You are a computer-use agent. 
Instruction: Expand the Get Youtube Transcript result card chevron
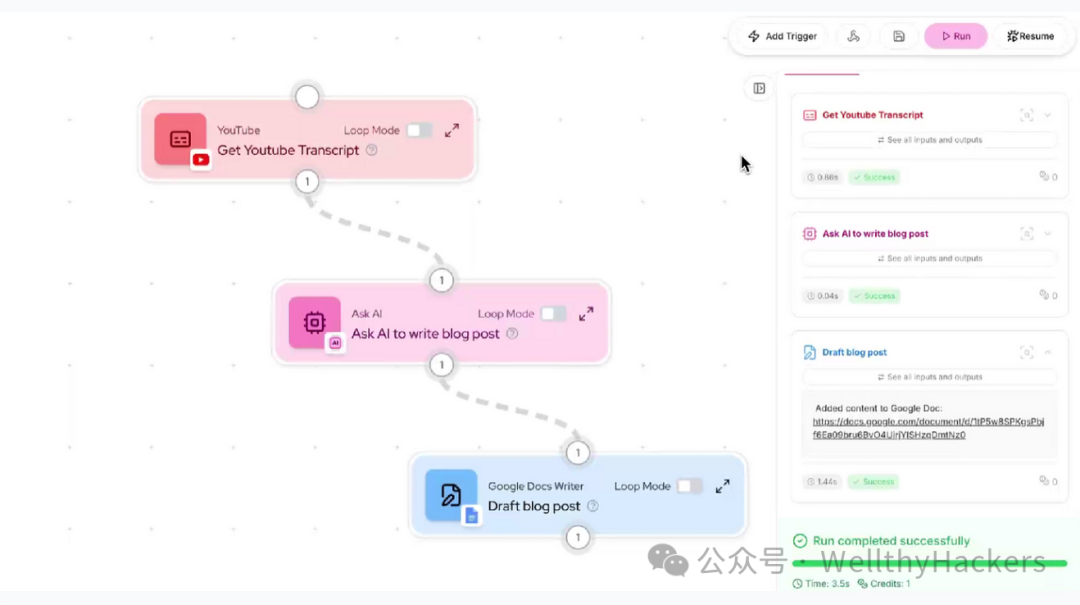[1048, 115]
